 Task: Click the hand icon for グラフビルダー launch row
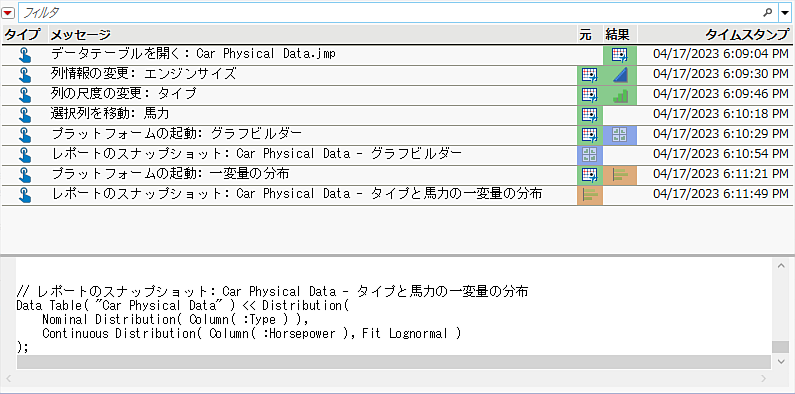click(24, 135)
